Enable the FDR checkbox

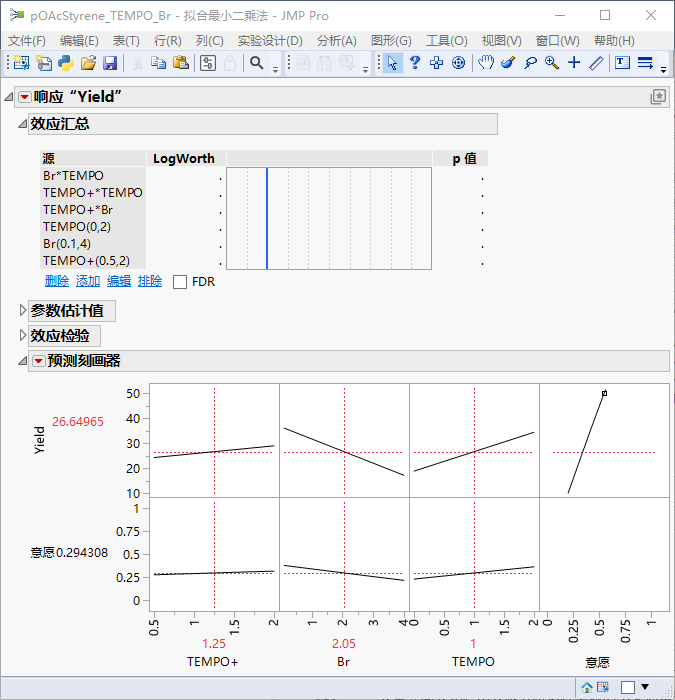180,282
